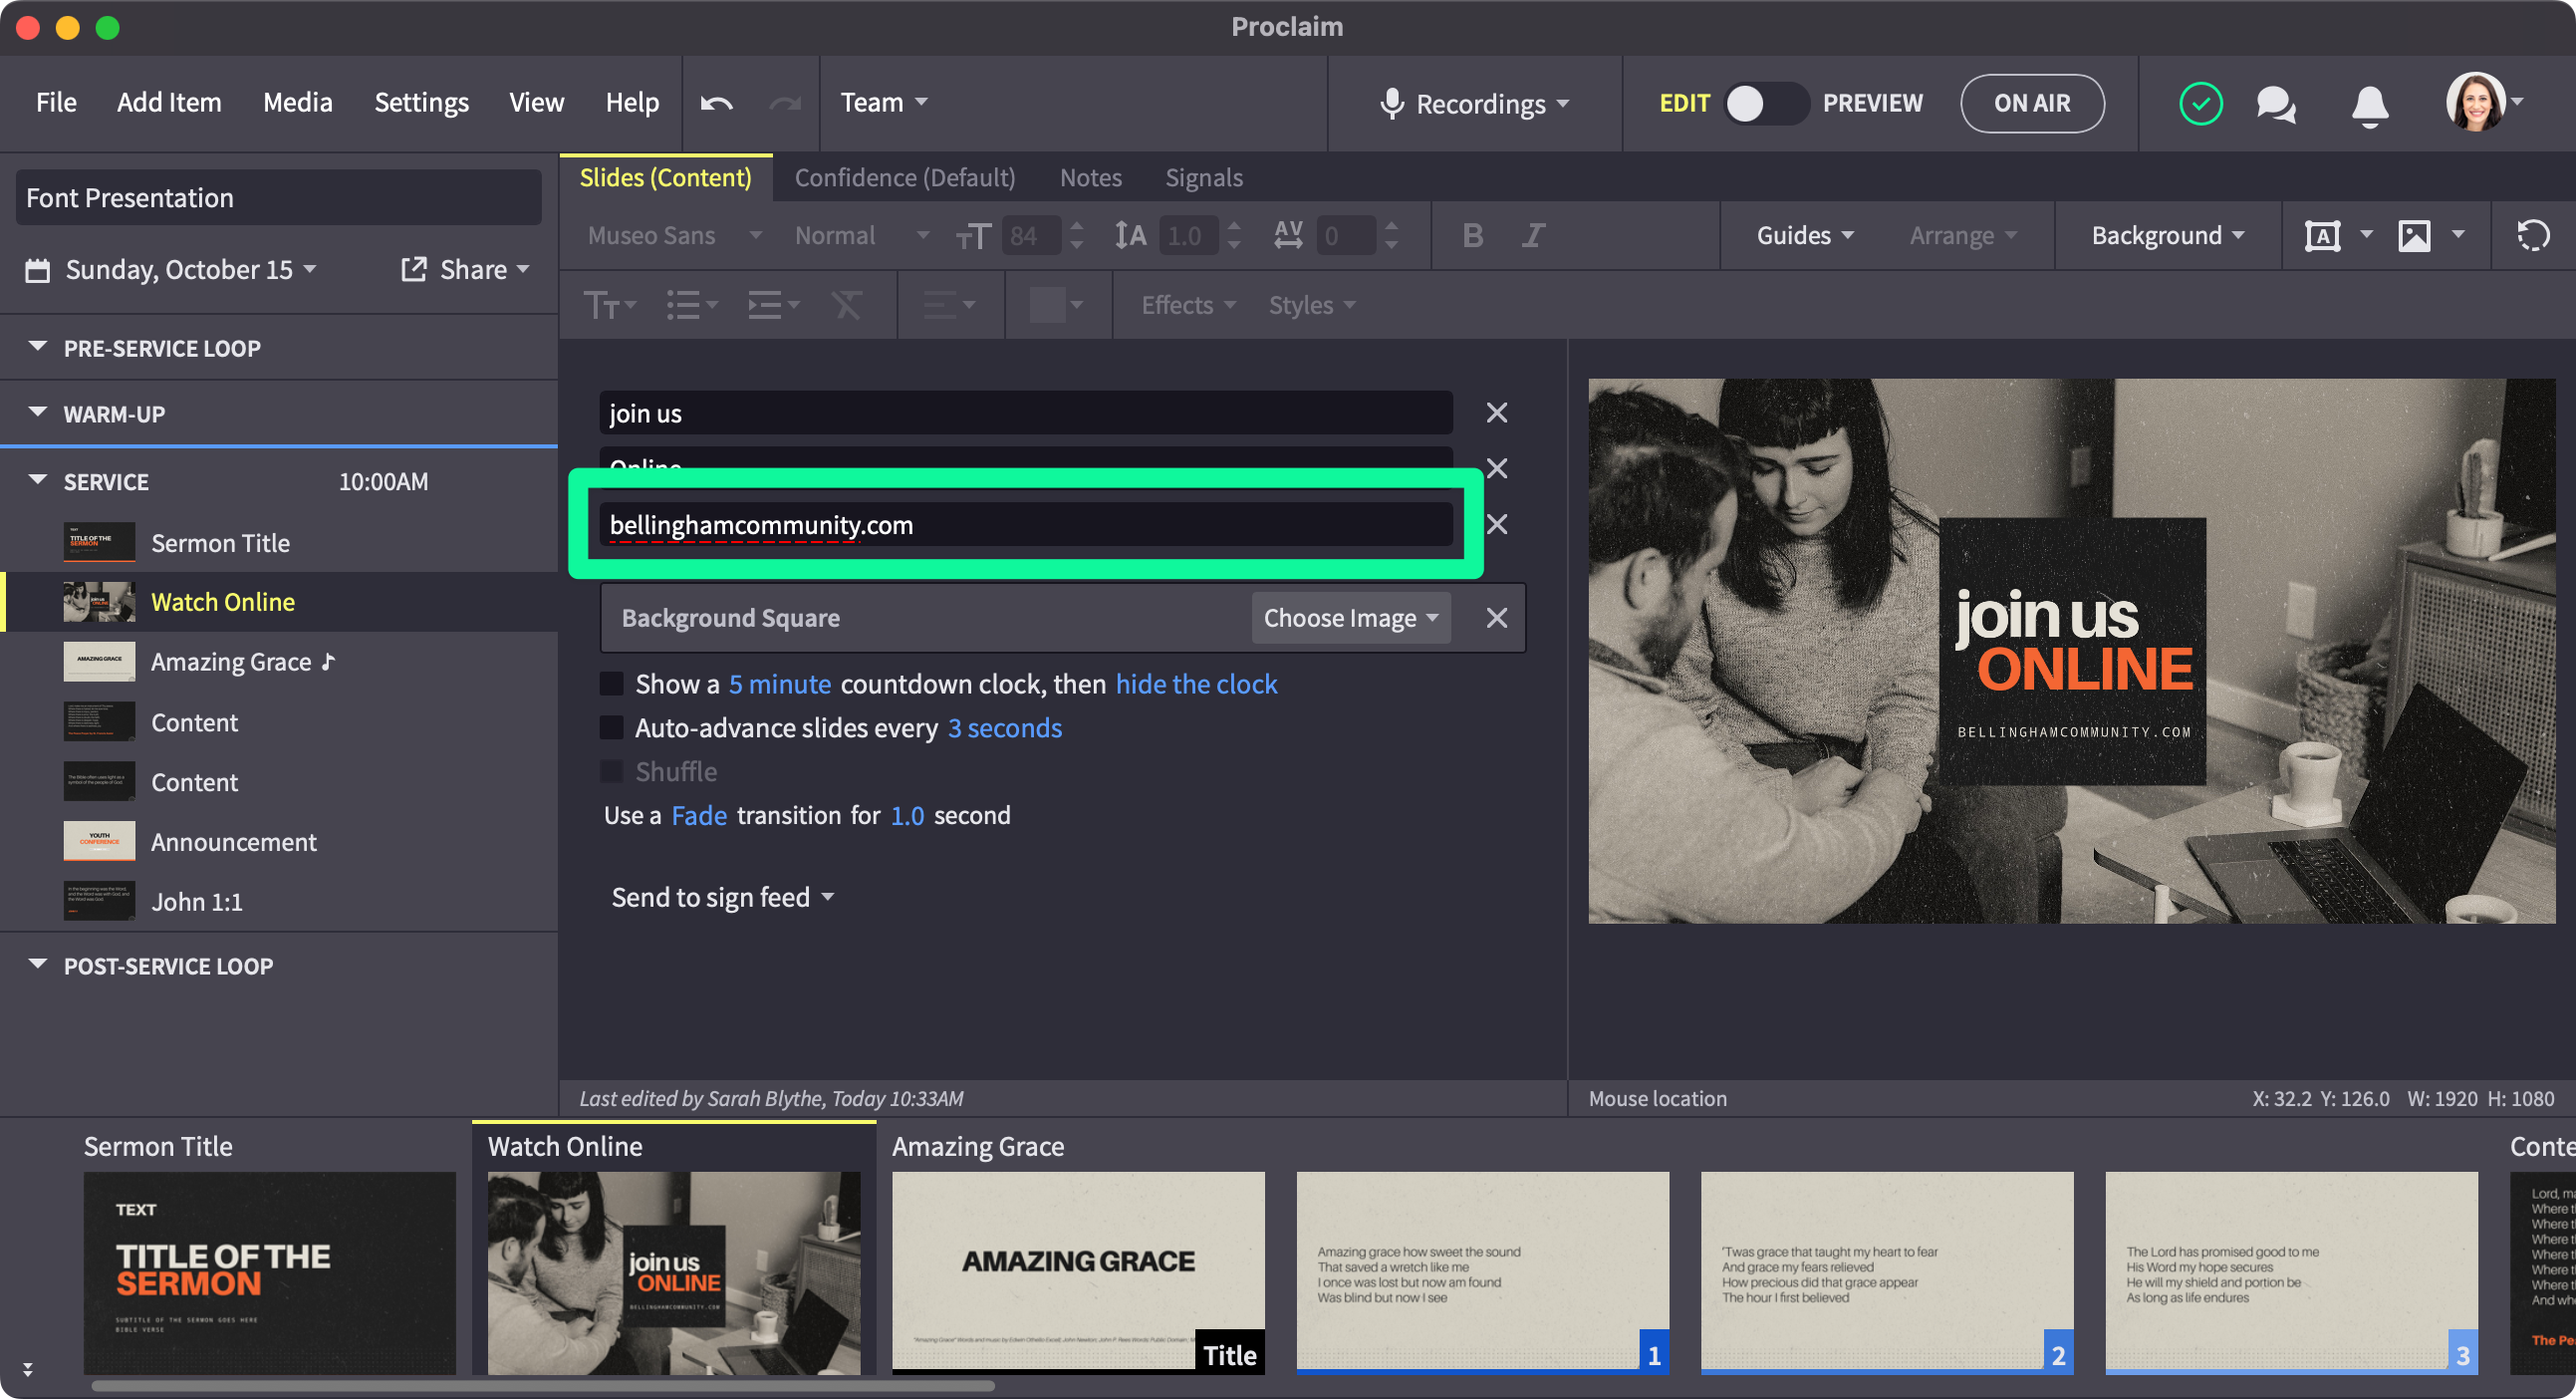Click the Fade transition link
2576x1399 pixels.
tap(698, 815)
